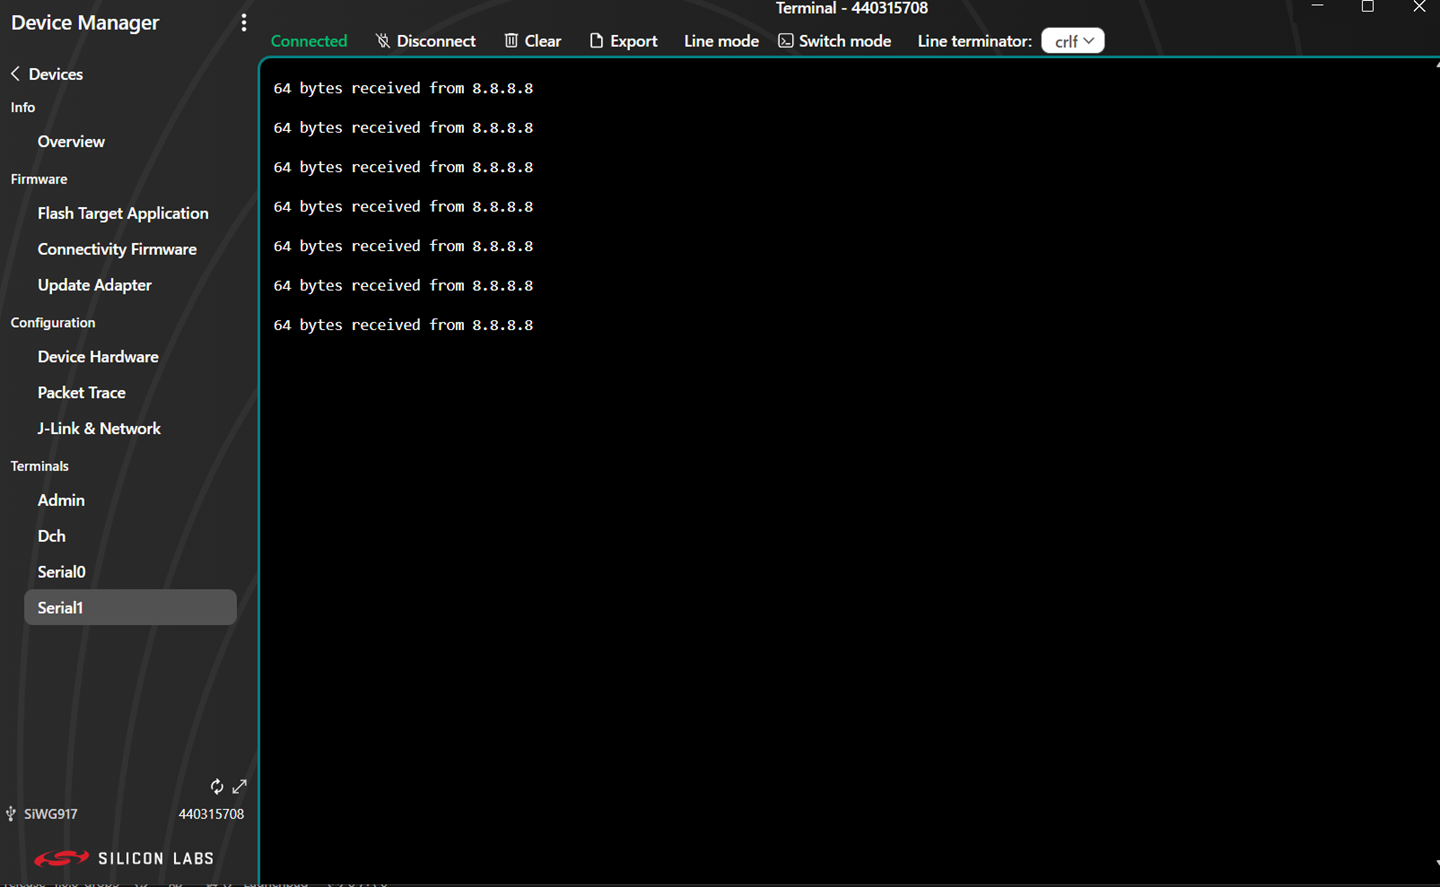Open the Device Manager three-dot menu

coord(243,21)
